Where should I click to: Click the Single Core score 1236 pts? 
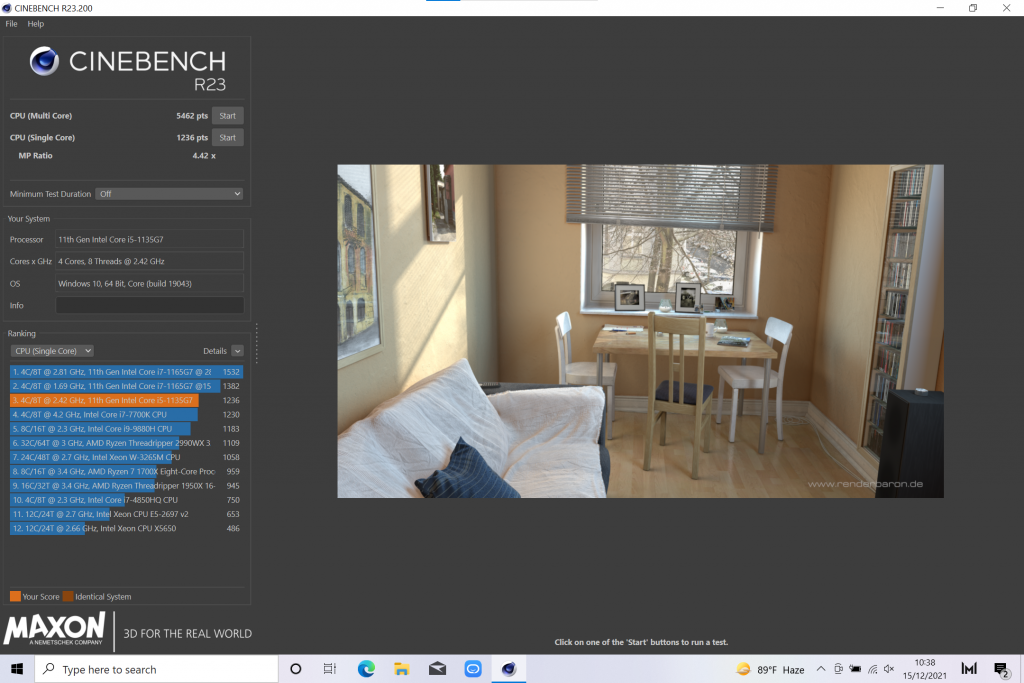point(191,138)
